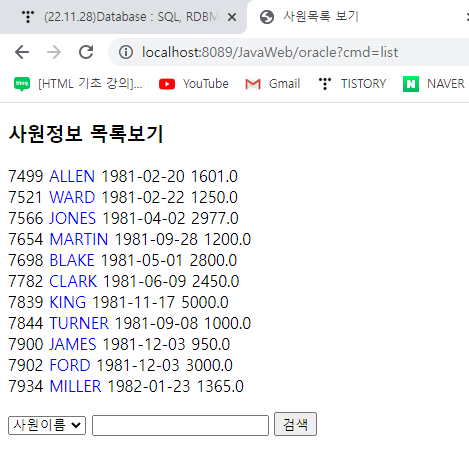Viewport: 469px width, 473px height.
Task: Go back with the browser back arrow
Action: (x=22, y=52)
